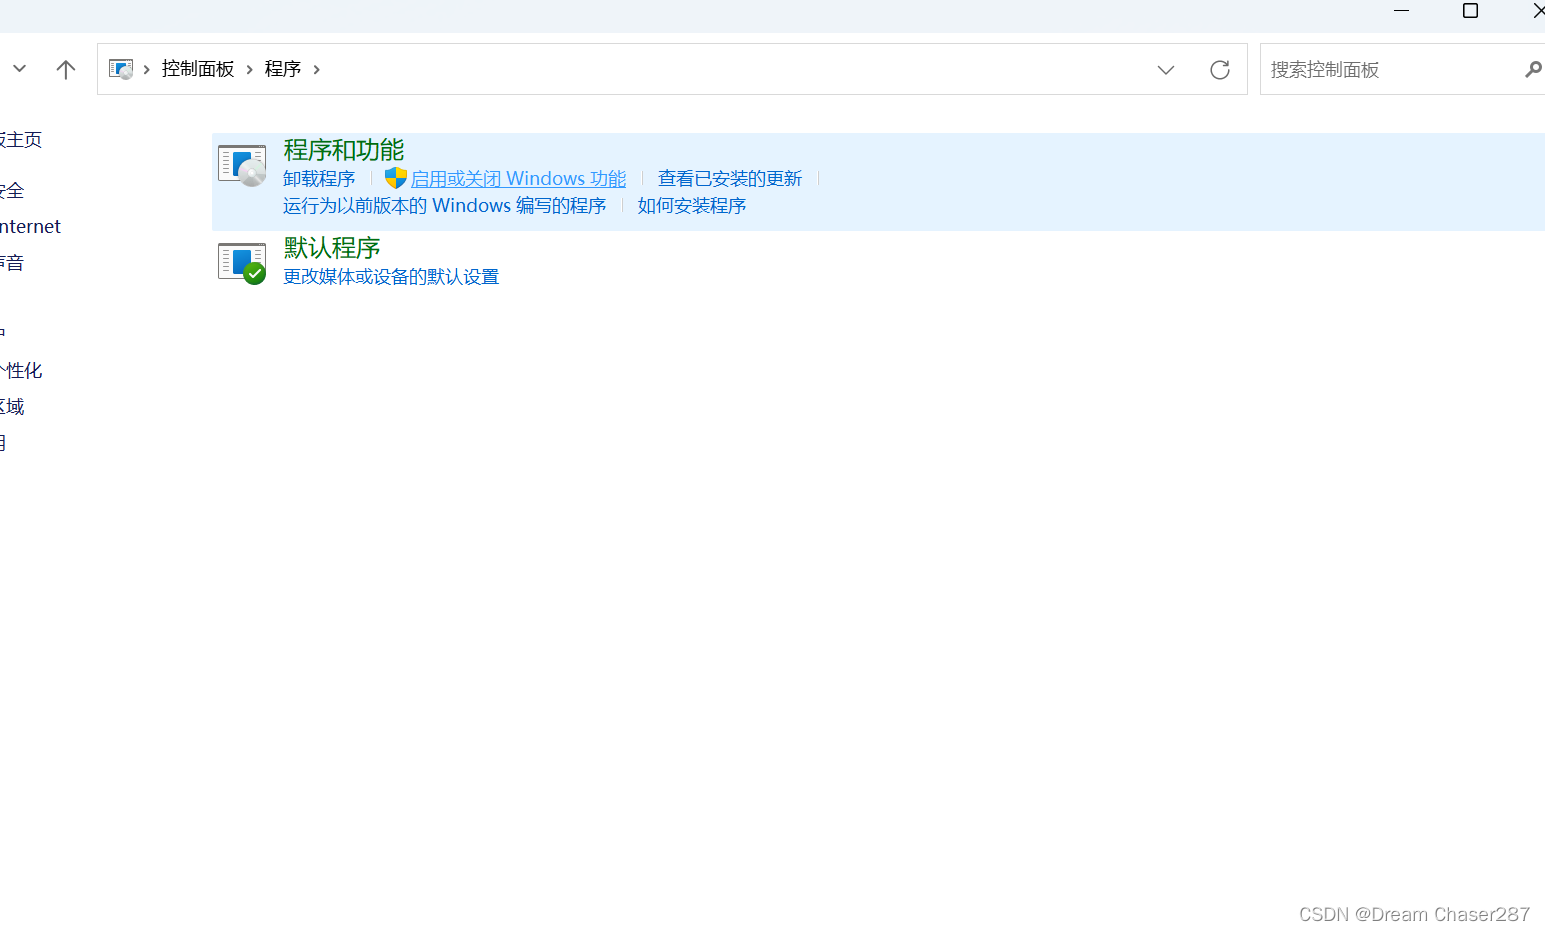Open 启用或关闭 Windows 功能 link
The width and height of the screenshot is (1545, 931).
coord(518,178)
